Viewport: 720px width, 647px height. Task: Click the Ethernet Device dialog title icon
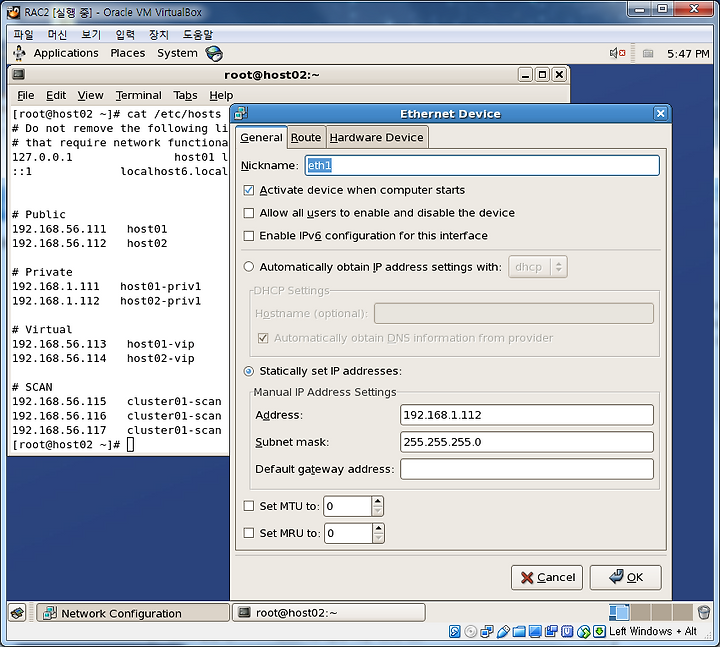click(x=241, y=113)
